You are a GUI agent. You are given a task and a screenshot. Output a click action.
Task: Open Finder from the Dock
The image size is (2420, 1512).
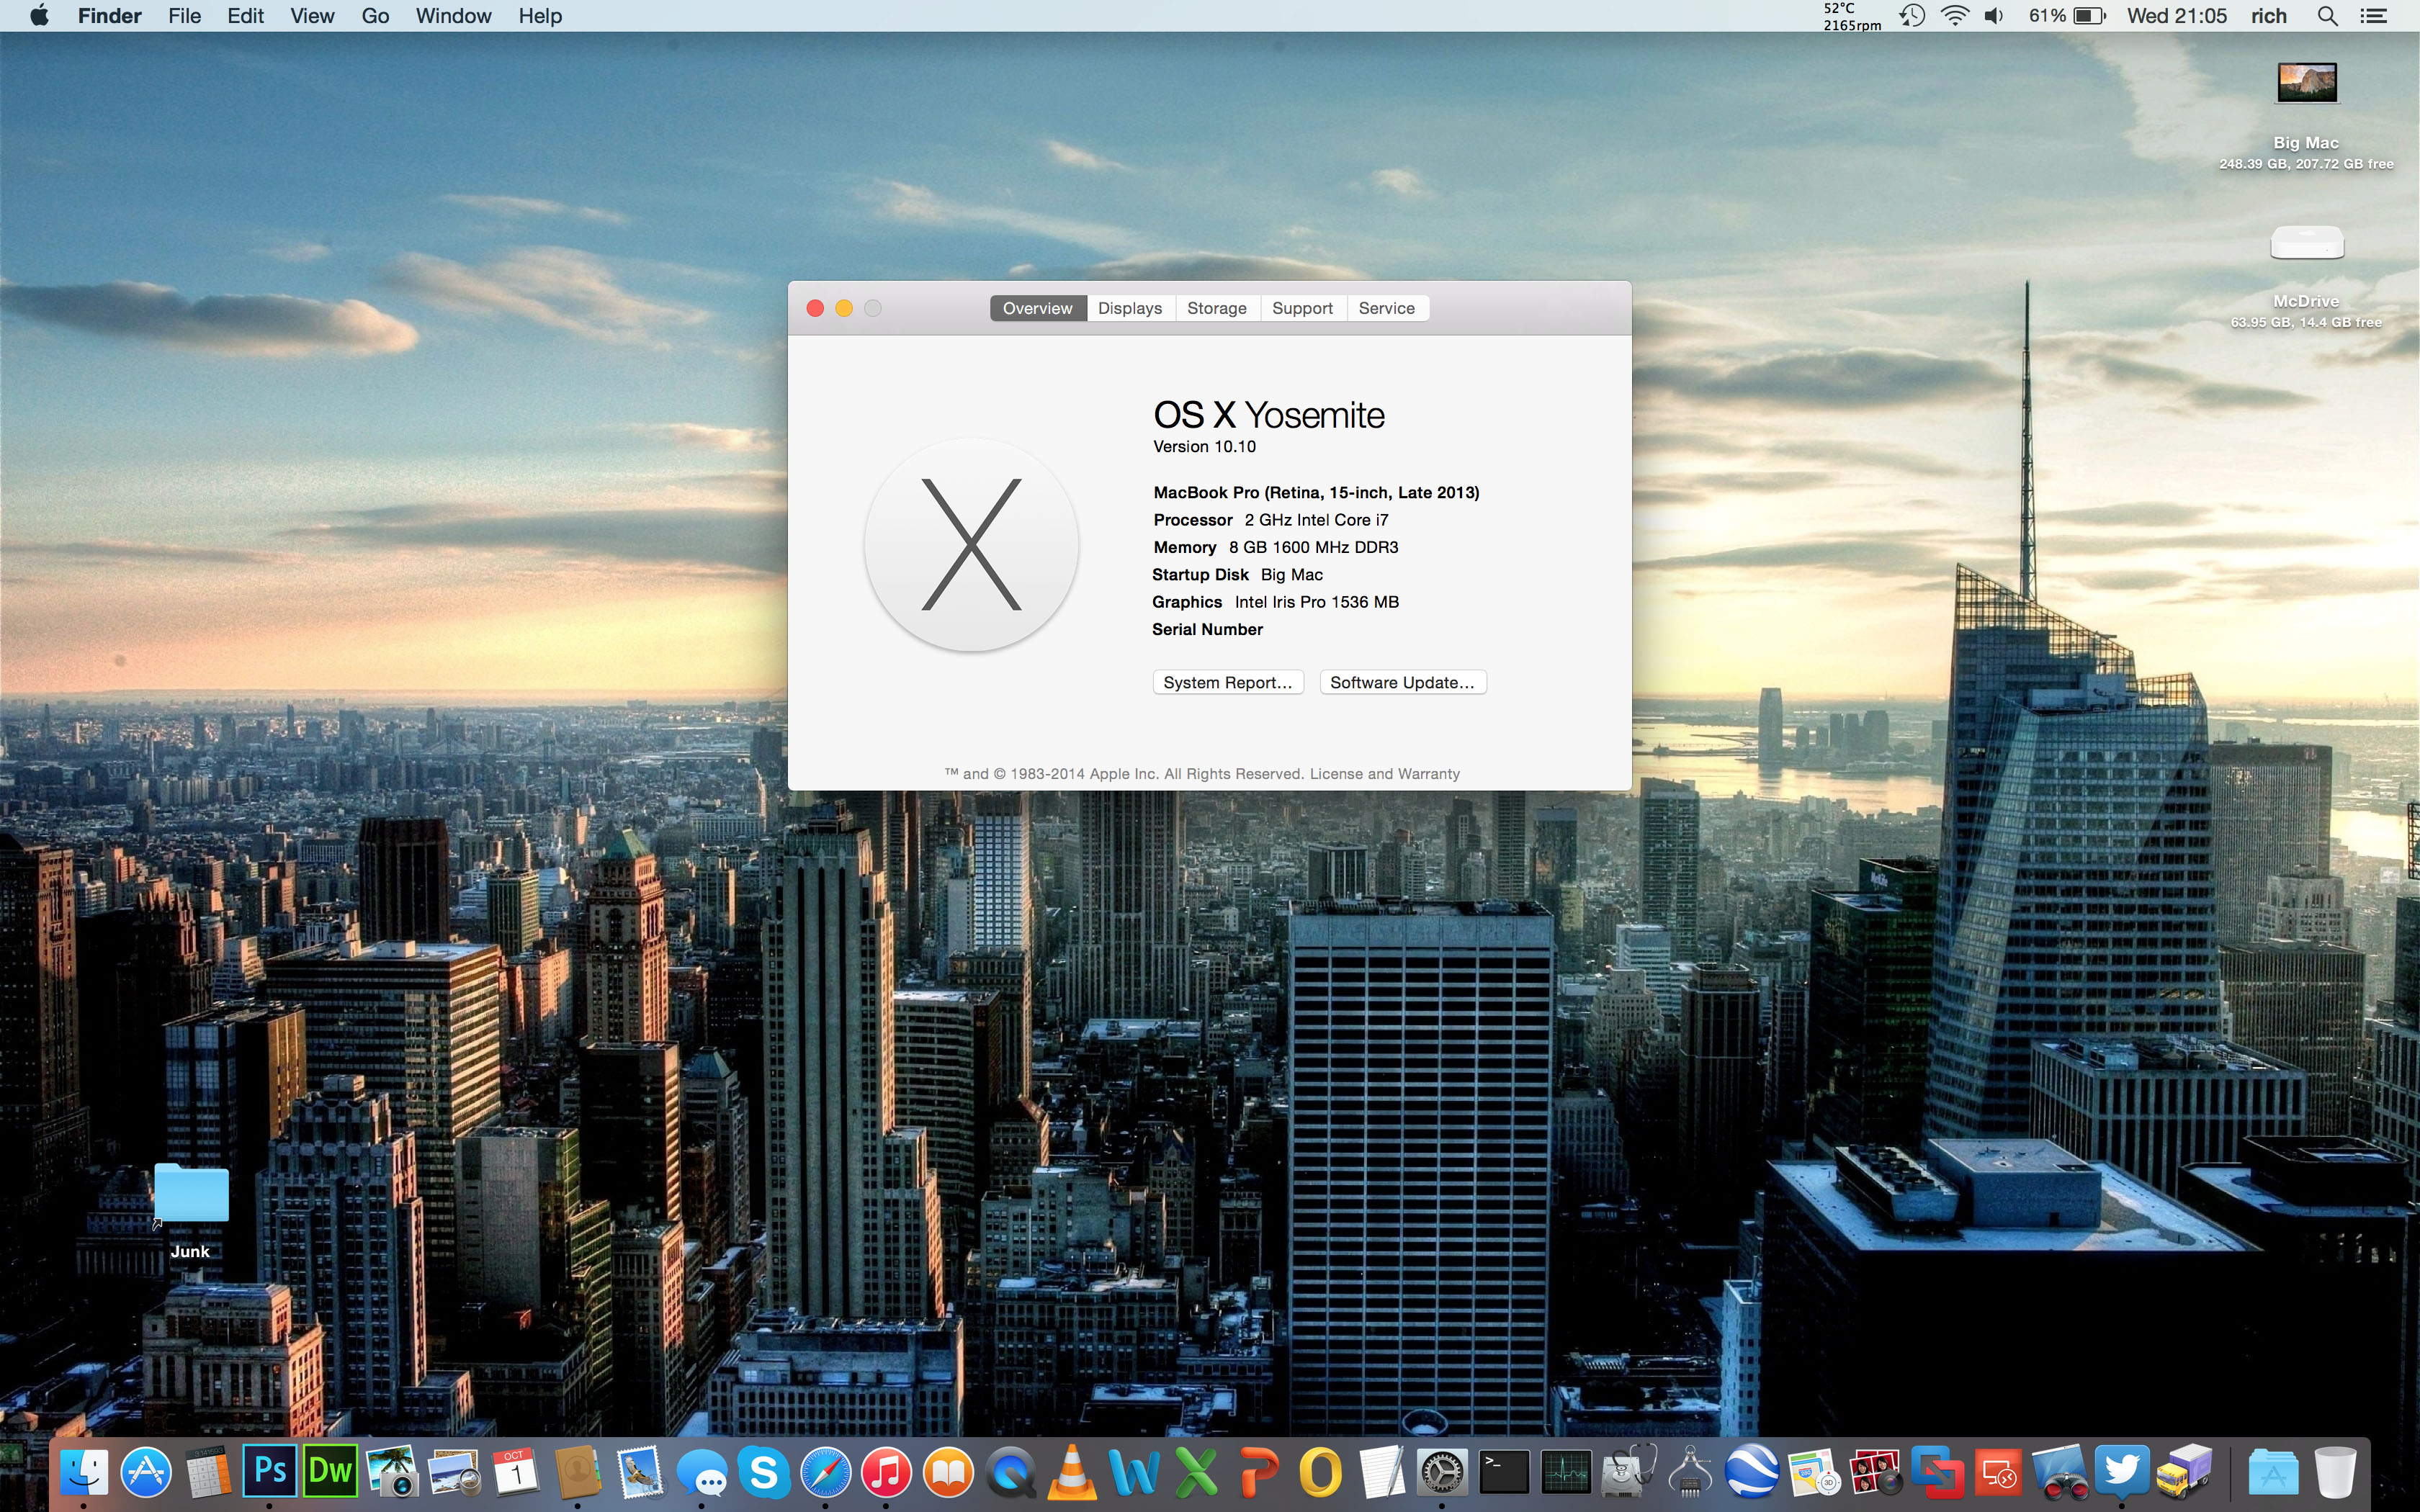84,1472
